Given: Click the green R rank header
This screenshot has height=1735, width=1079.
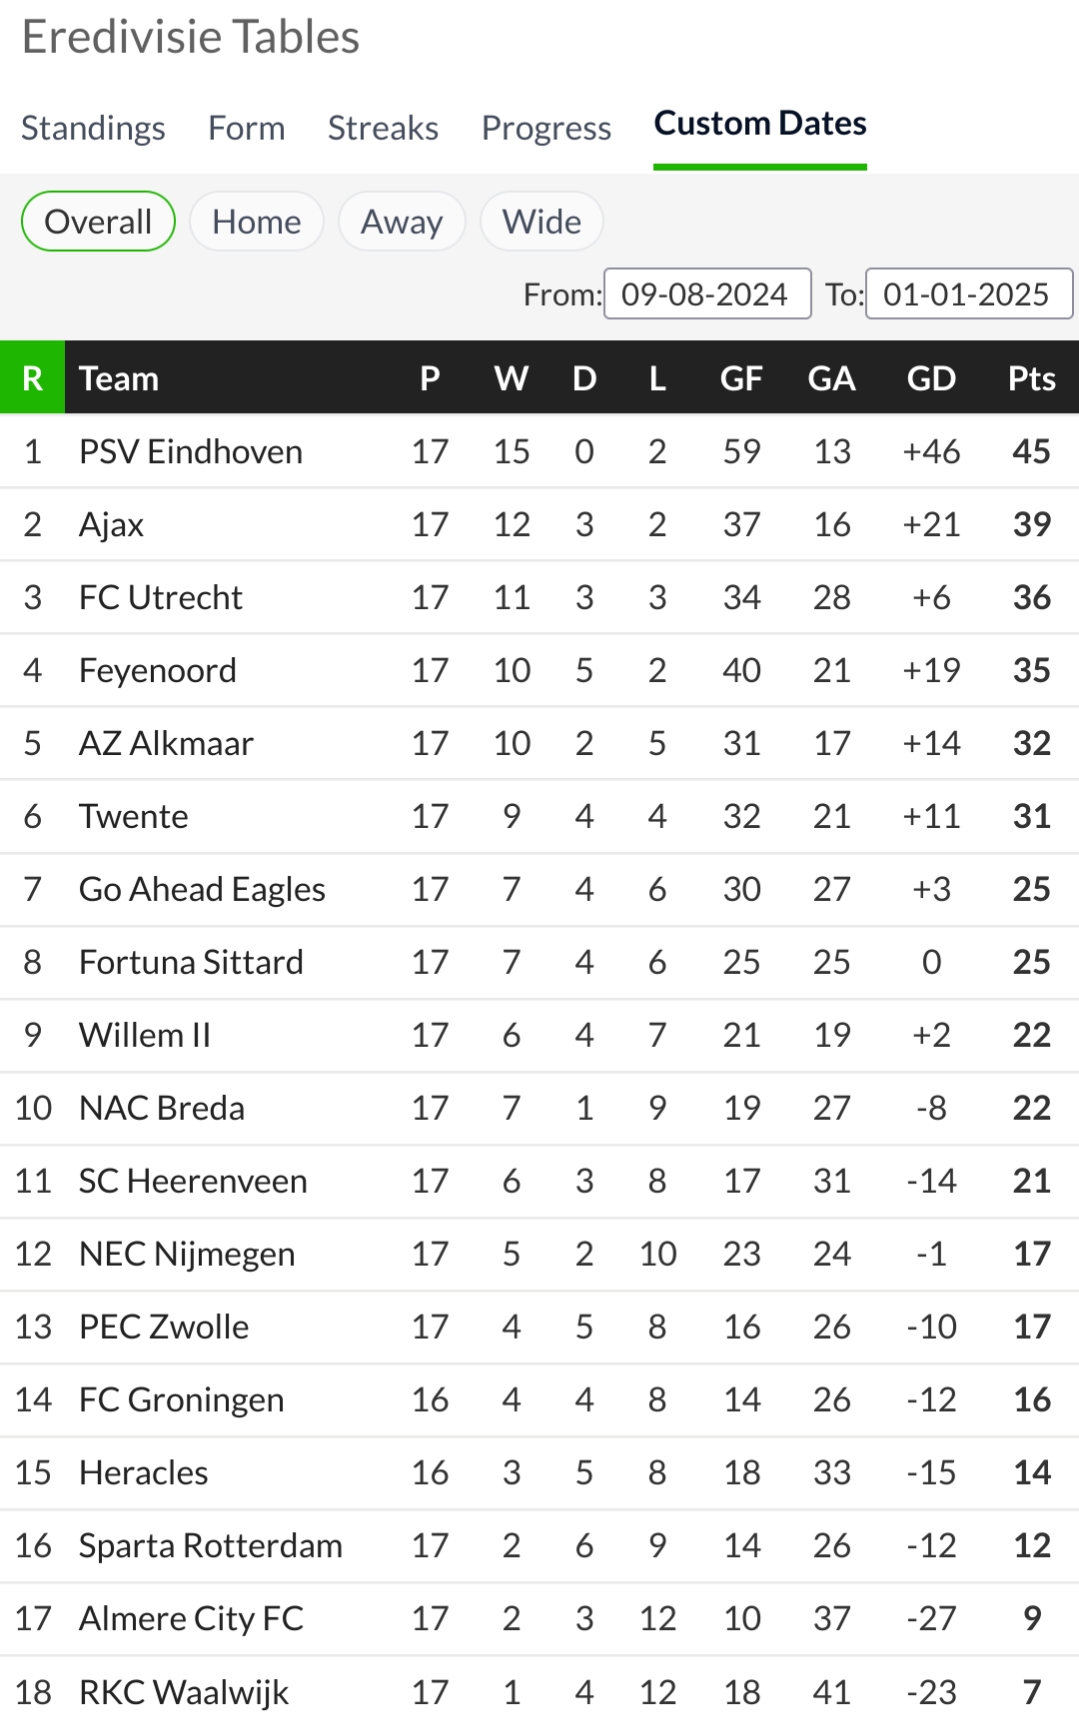Looking at the screenshot, I should 32,378.
